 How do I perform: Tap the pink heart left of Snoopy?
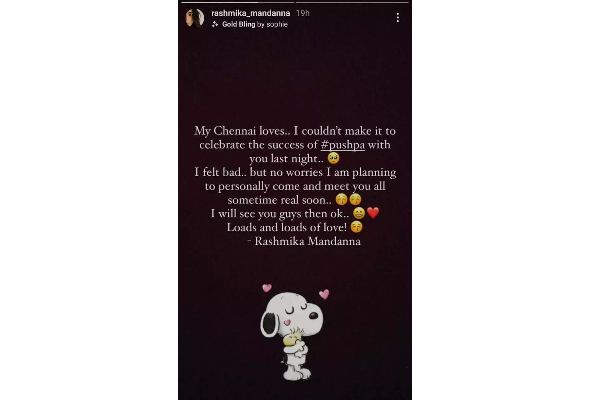point(267,287)
